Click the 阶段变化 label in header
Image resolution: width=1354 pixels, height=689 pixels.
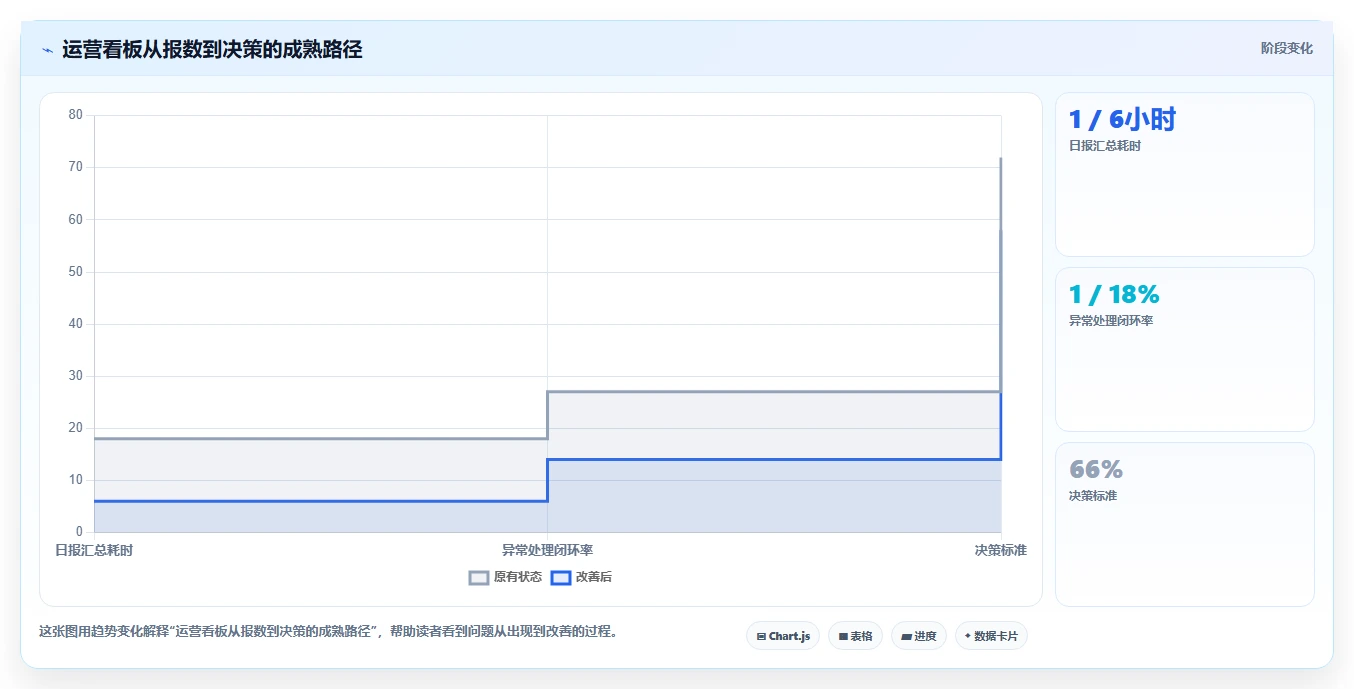[x=1286, y=48]
